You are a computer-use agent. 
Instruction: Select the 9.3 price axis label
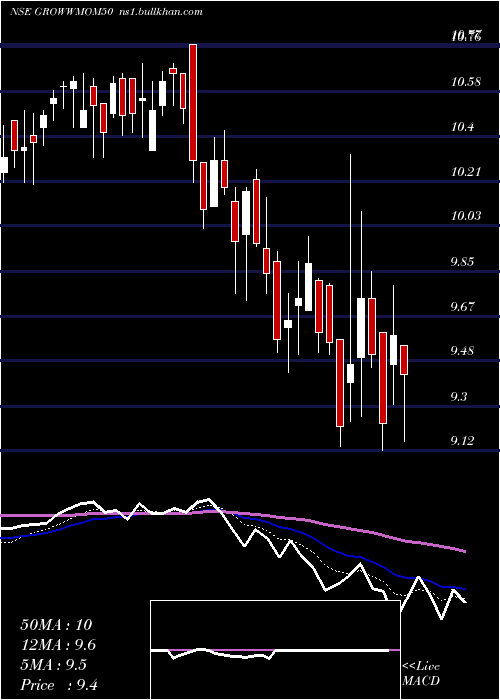pos(459,396)
